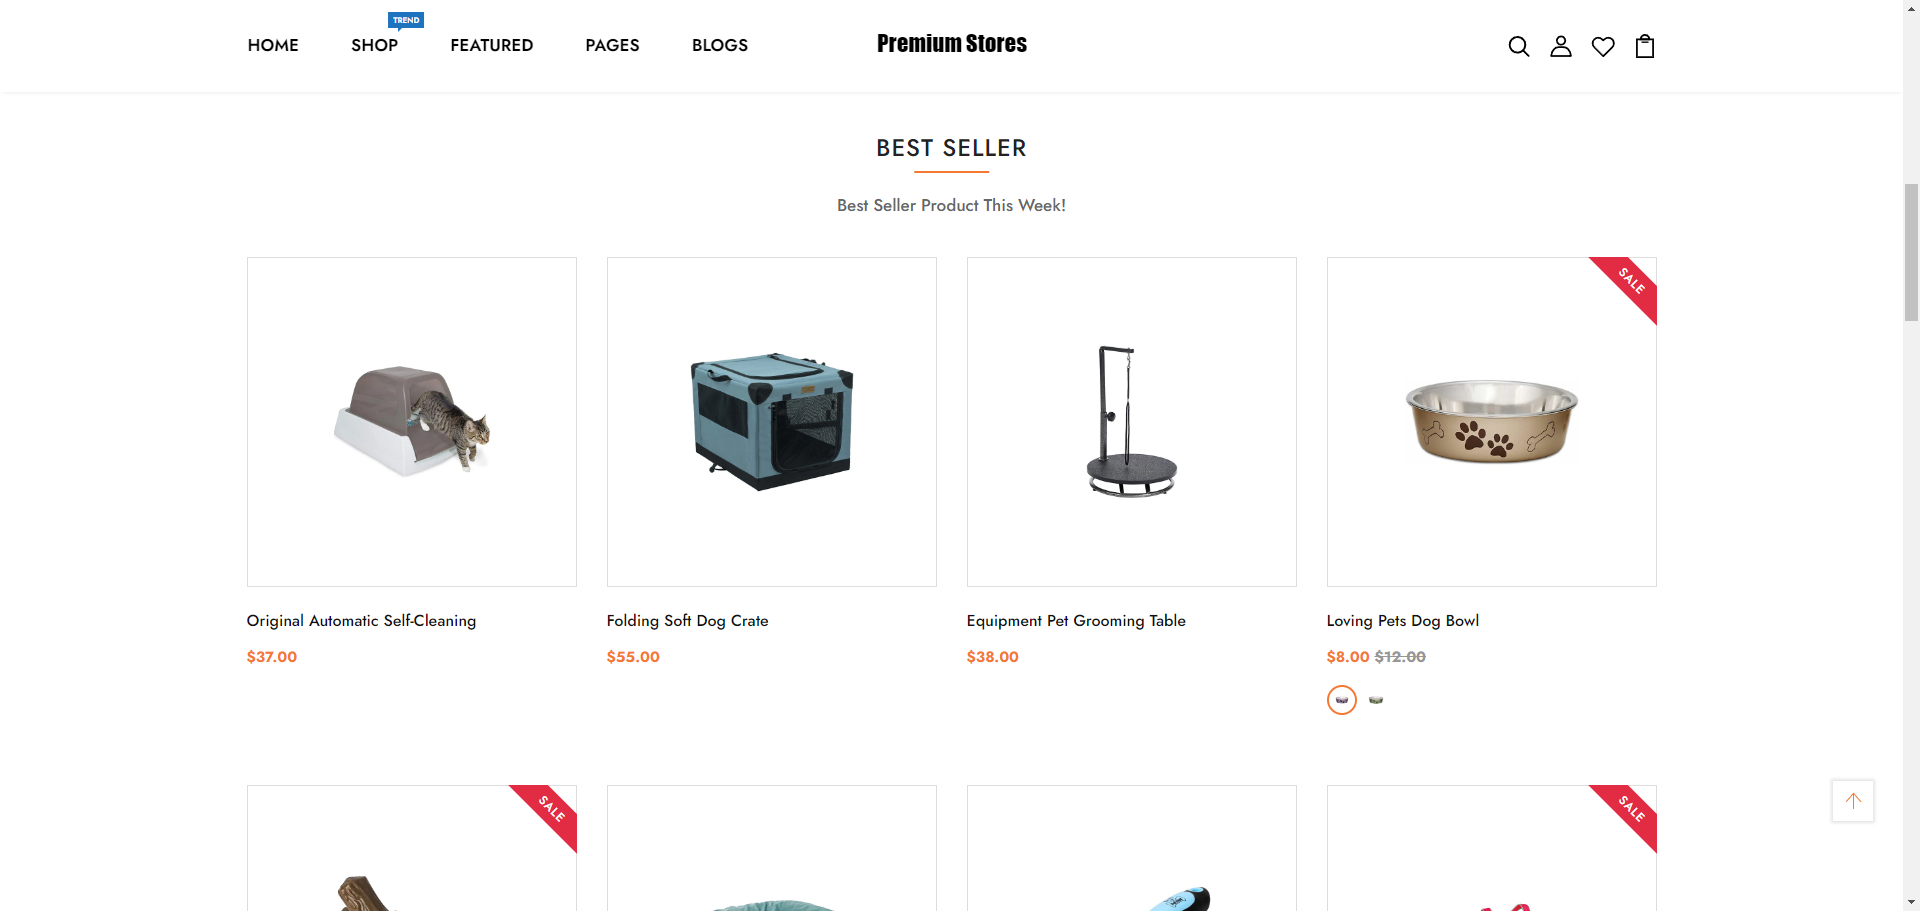The image size is (1920, 911).
Task: Click the page vertical scrollbar thumb
Action: coord(1911,252)
